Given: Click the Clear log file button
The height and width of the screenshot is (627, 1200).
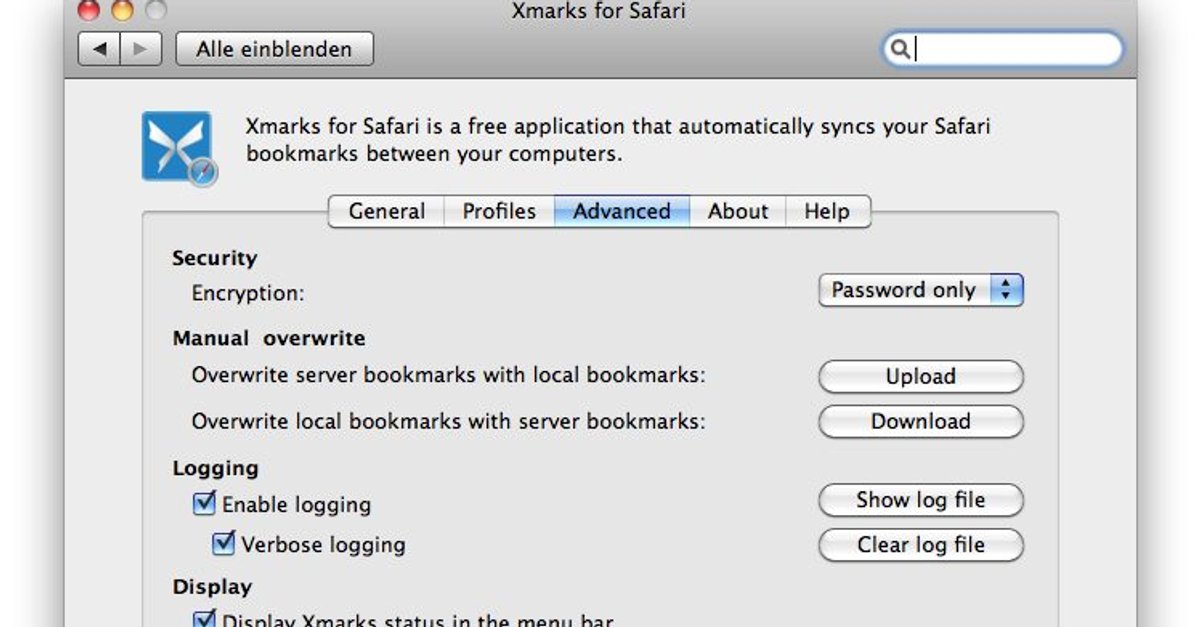Looking at the screenshot, I should coord(921,545).
